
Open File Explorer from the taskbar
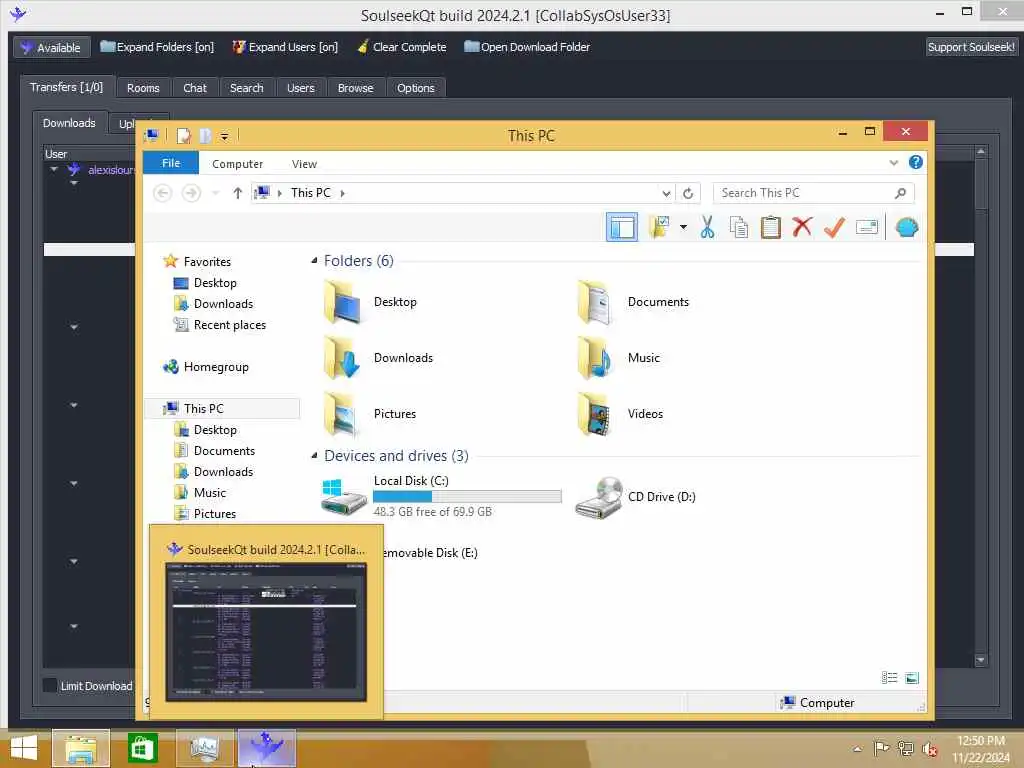pyautogui.click(x=81, y=748)
